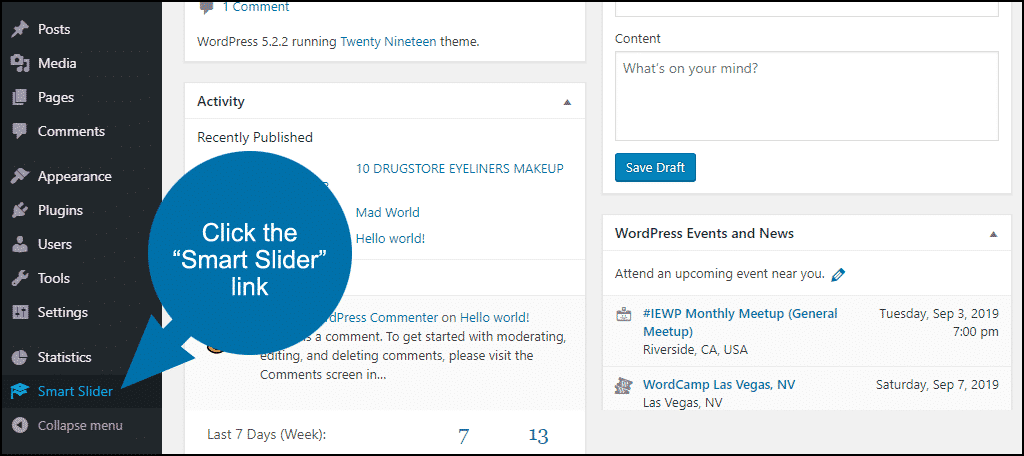Click the WordCamp icon beside Las Vegas event
This screenshot has height=456, width=1024.
click(623, 385)
